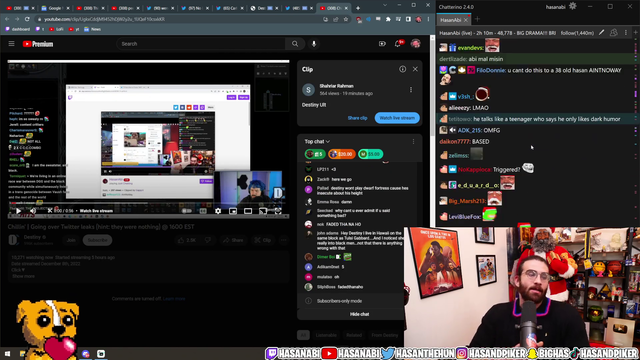Seek on the clip progress bar

tap(148, 203)
